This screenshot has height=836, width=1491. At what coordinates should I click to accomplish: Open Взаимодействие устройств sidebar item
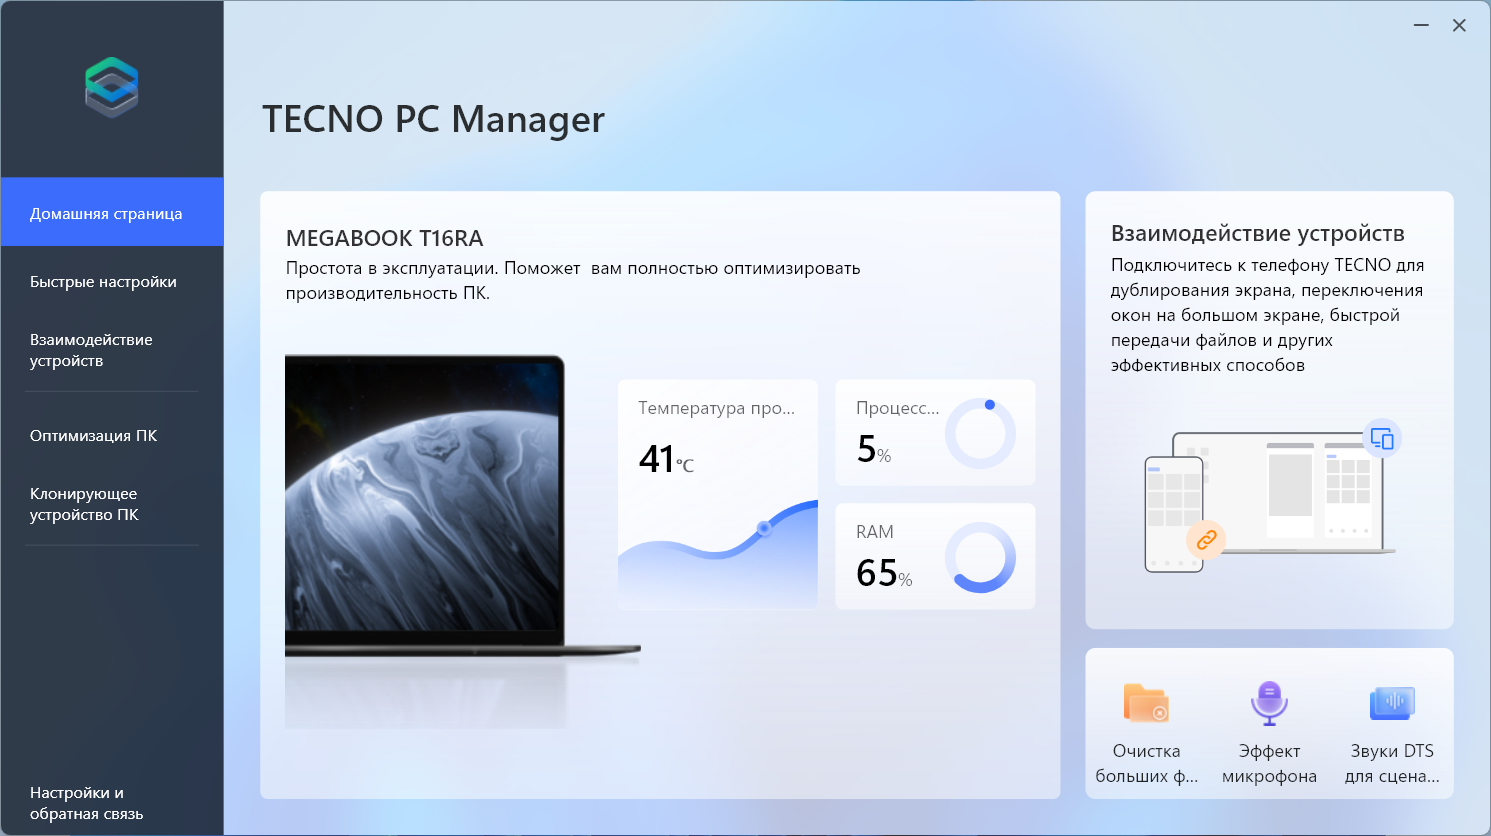(112, 350)
